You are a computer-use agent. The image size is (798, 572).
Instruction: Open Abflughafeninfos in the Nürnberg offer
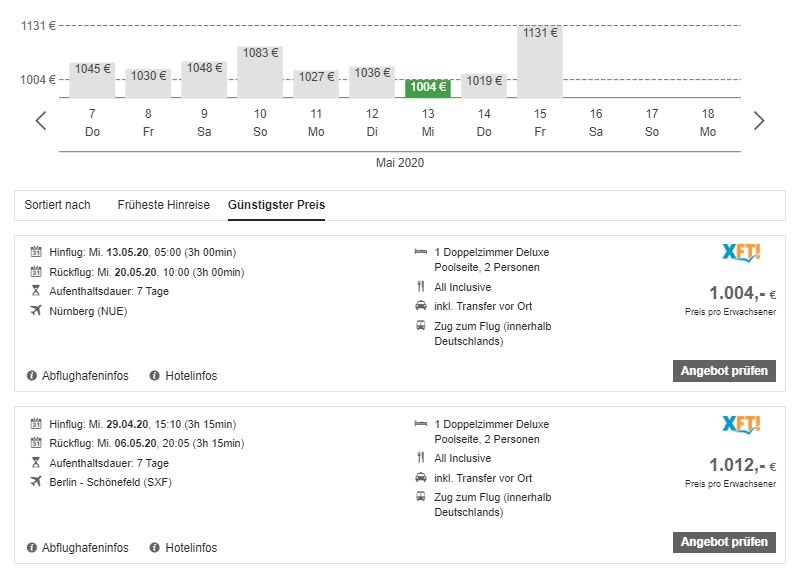click(x=85, y=376)
